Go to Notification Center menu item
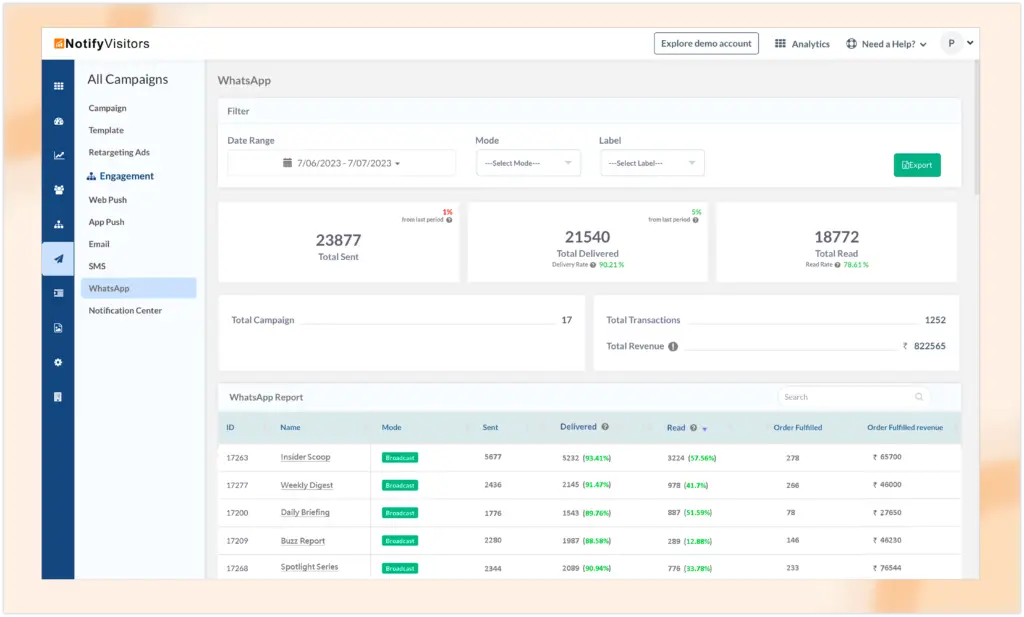 (125, 311)
